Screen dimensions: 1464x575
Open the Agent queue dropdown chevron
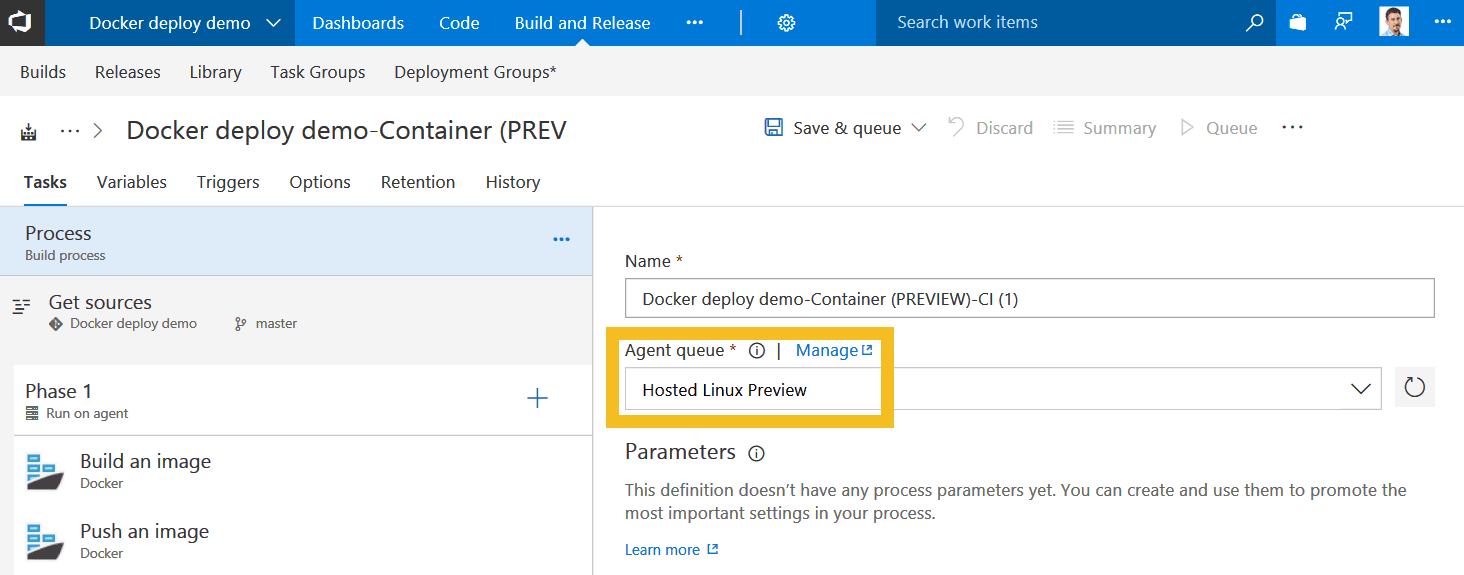[1361, 389]
